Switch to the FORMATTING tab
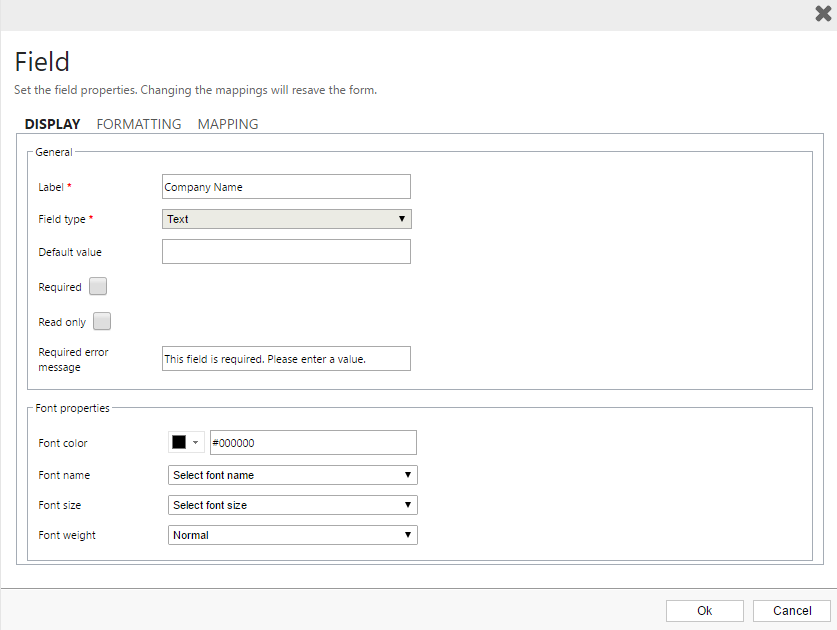Viewport: 837px width, 630px height. tap(138, 124)
